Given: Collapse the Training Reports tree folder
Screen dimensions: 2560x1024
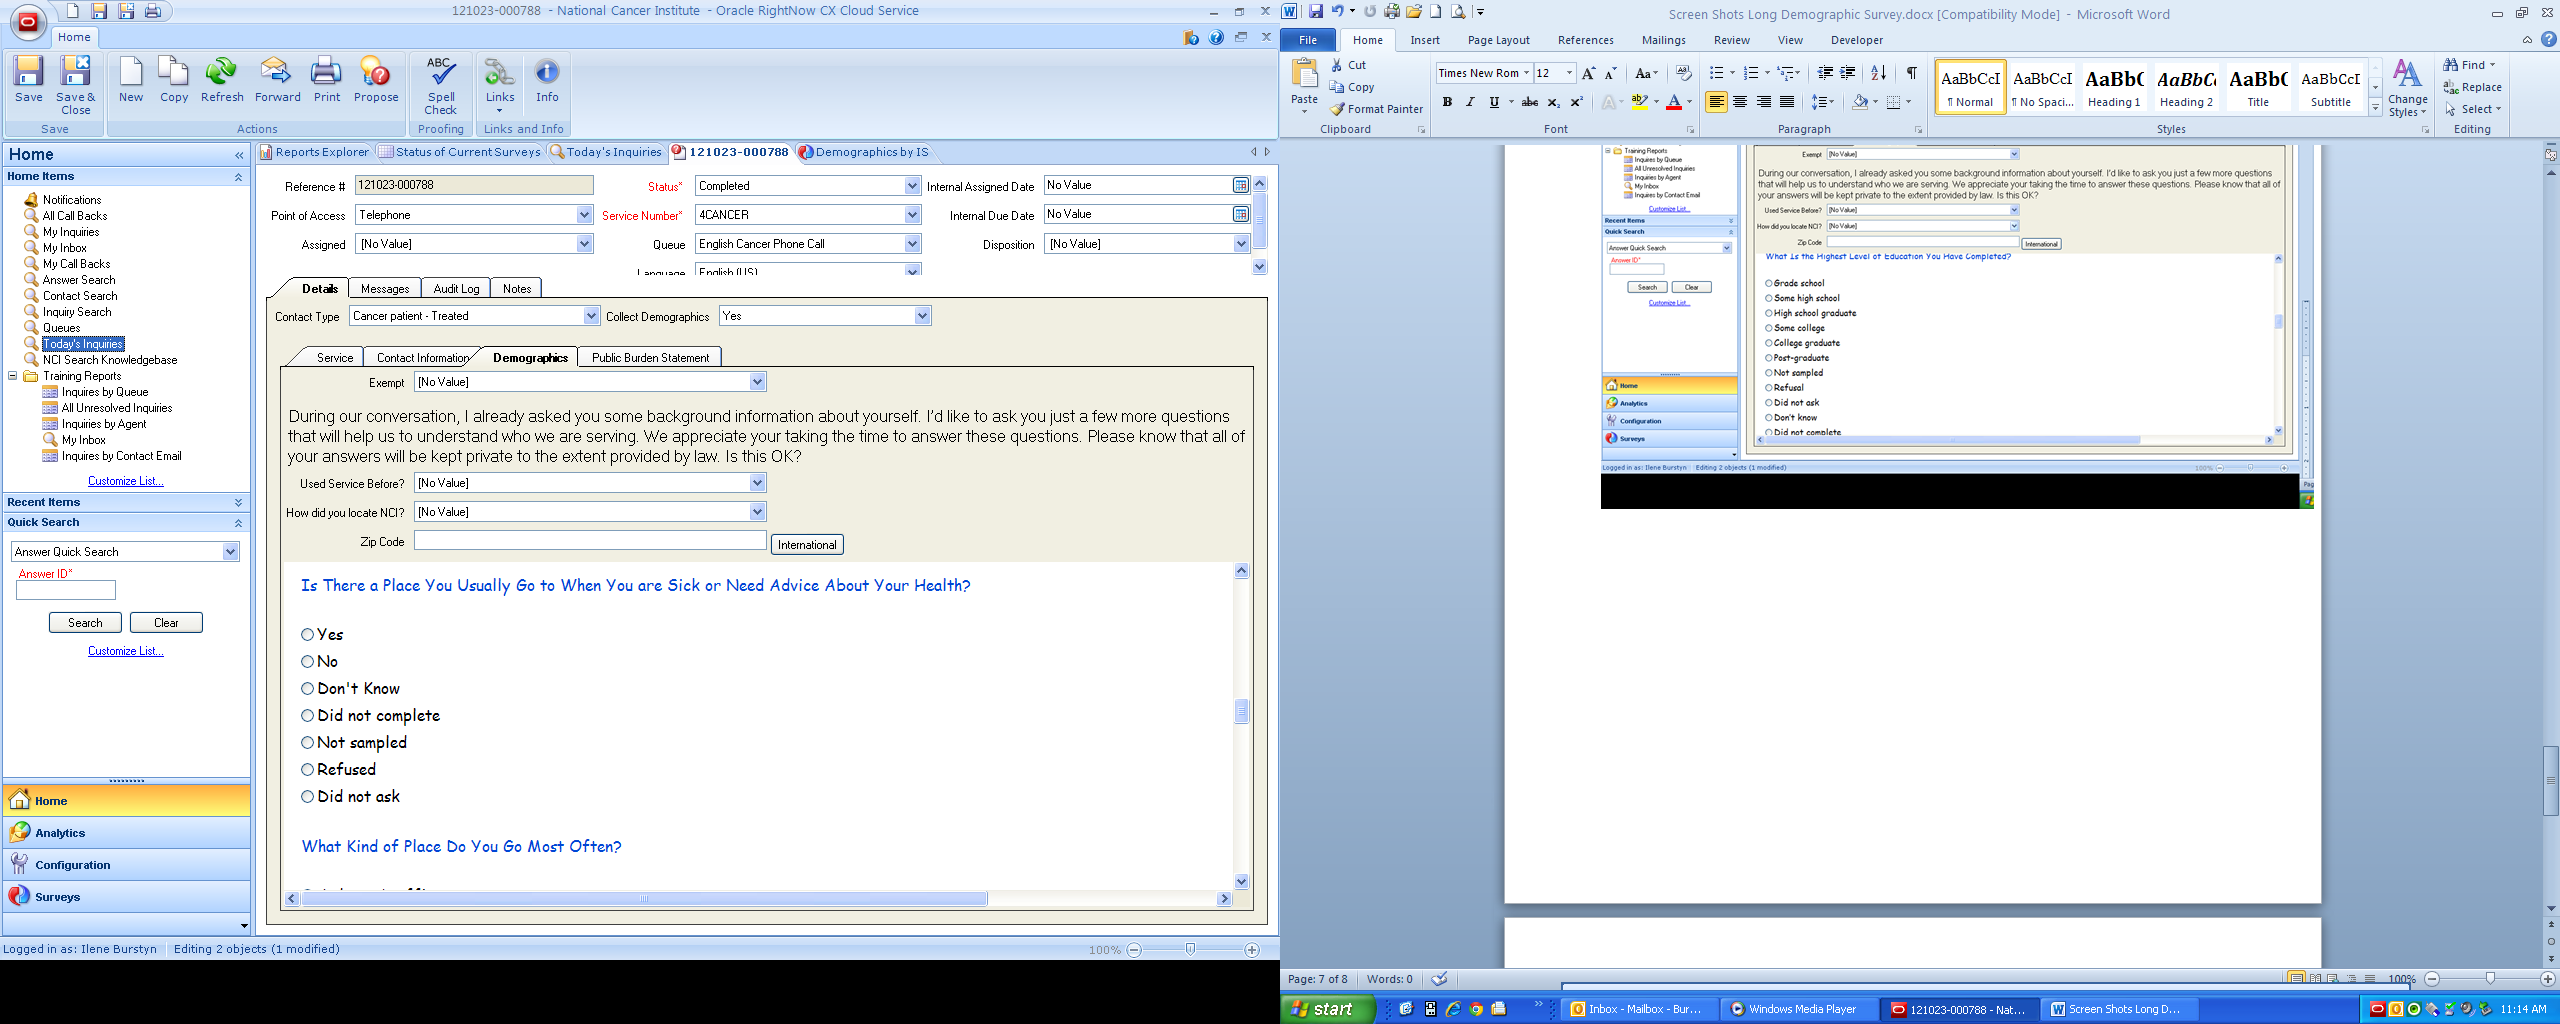Looking at the screenshot, I should [13, 376].
